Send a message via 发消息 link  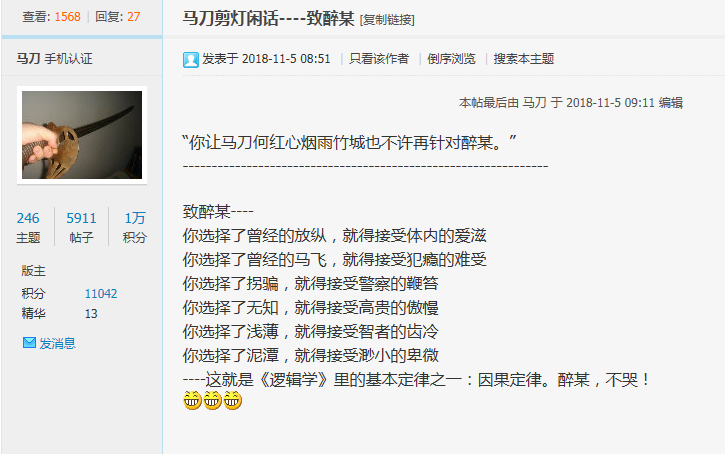[x=57, y=343]
